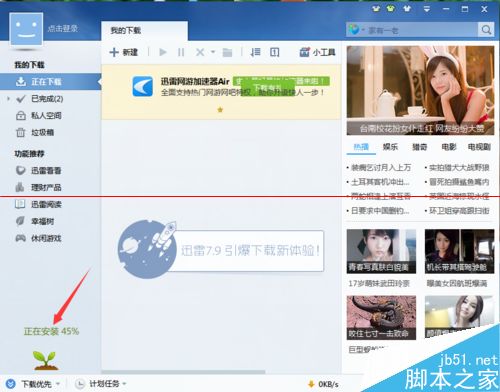
Task: Click the magnifier search button
Action: [x=486, y=30]
